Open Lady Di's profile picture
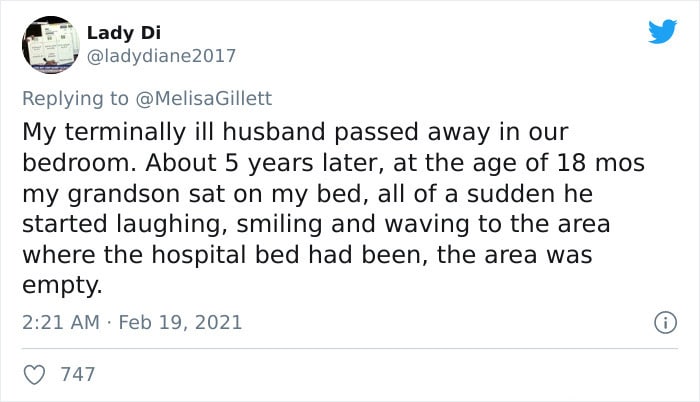The image size is (700, 402). pyautogui.click(x=51, y=45)
